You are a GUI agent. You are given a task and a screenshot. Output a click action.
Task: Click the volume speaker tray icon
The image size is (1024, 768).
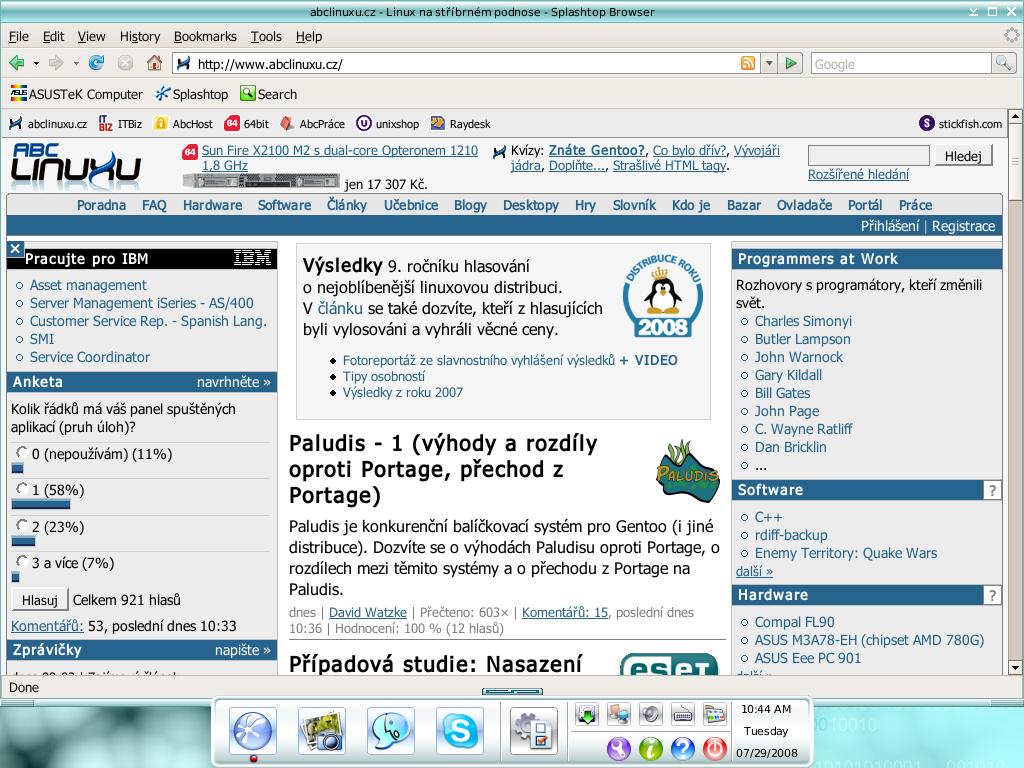(x=650, y=714)
